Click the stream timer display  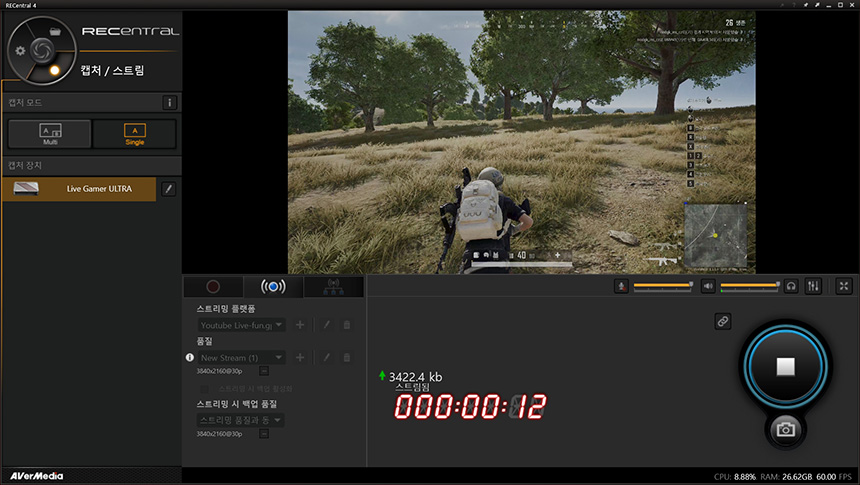tap(470, 407)
